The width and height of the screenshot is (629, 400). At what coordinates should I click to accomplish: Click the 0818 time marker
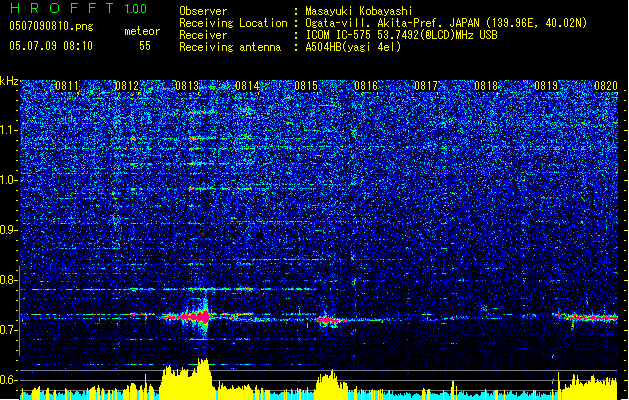(x=486, y=86)
